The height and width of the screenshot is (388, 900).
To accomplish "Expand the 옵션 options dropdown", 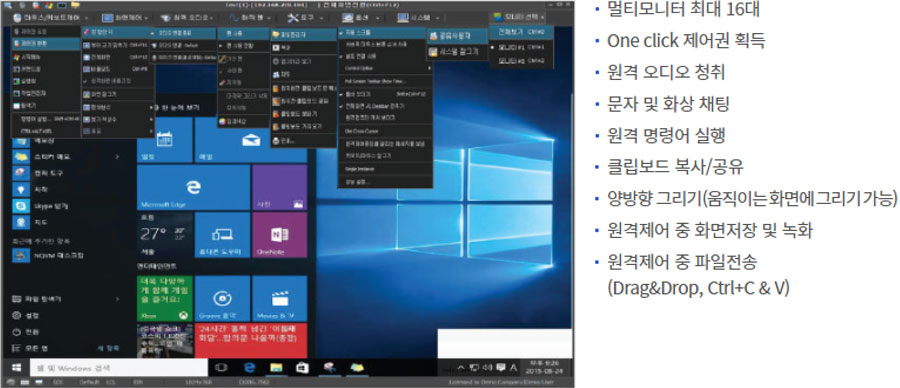I will (x=359, y=17).
